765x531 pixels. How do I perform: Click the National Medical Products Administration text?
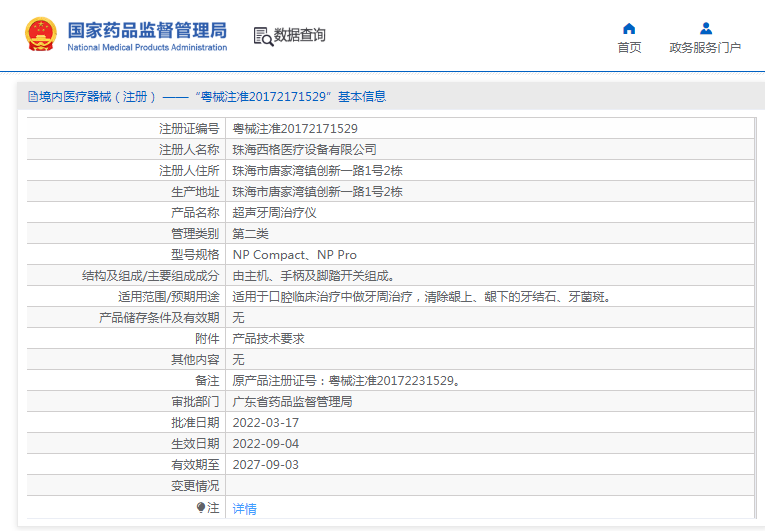point(147,47)
